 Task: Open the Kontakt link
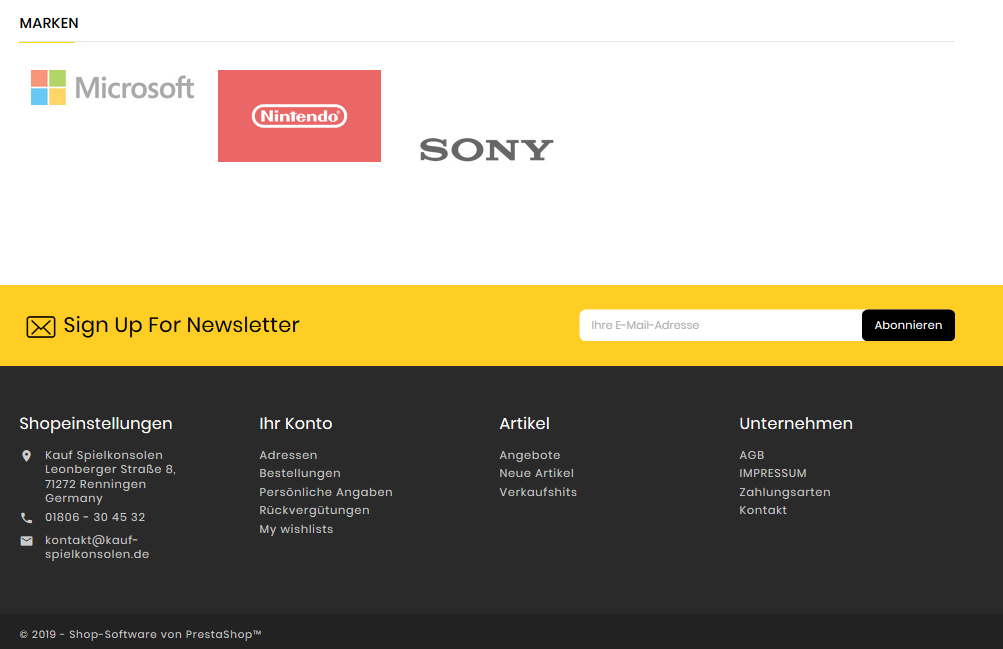[763, 510]
